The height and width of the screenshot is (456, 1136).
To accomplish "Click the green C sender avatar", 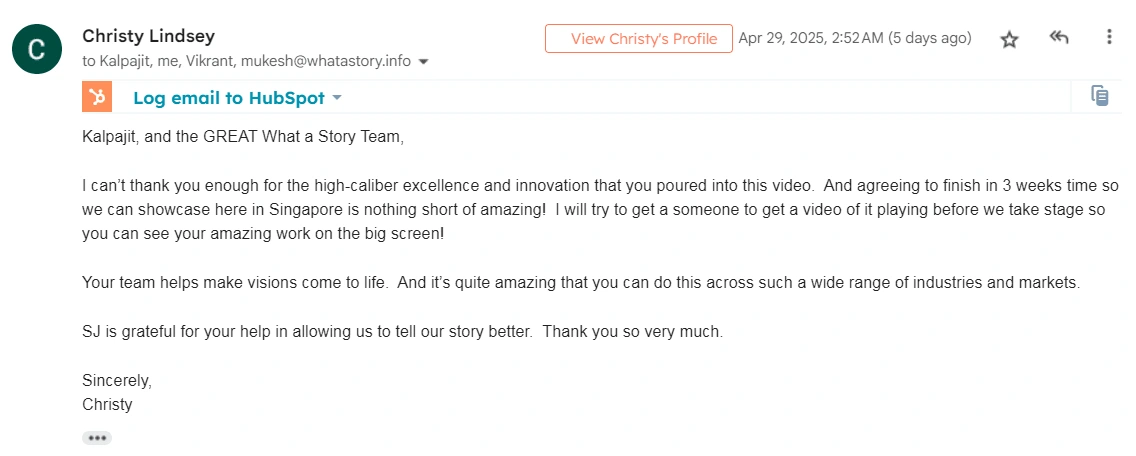I will coord(37,49).
